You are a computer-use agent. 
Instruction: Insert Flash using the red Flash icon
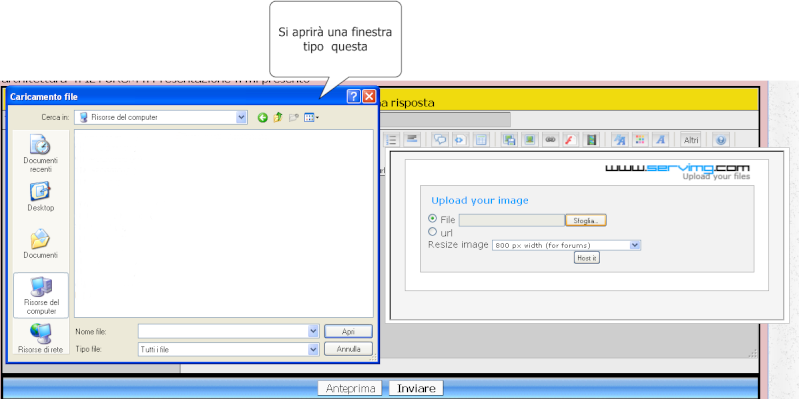pyautogui.click(x=570, y=140)
